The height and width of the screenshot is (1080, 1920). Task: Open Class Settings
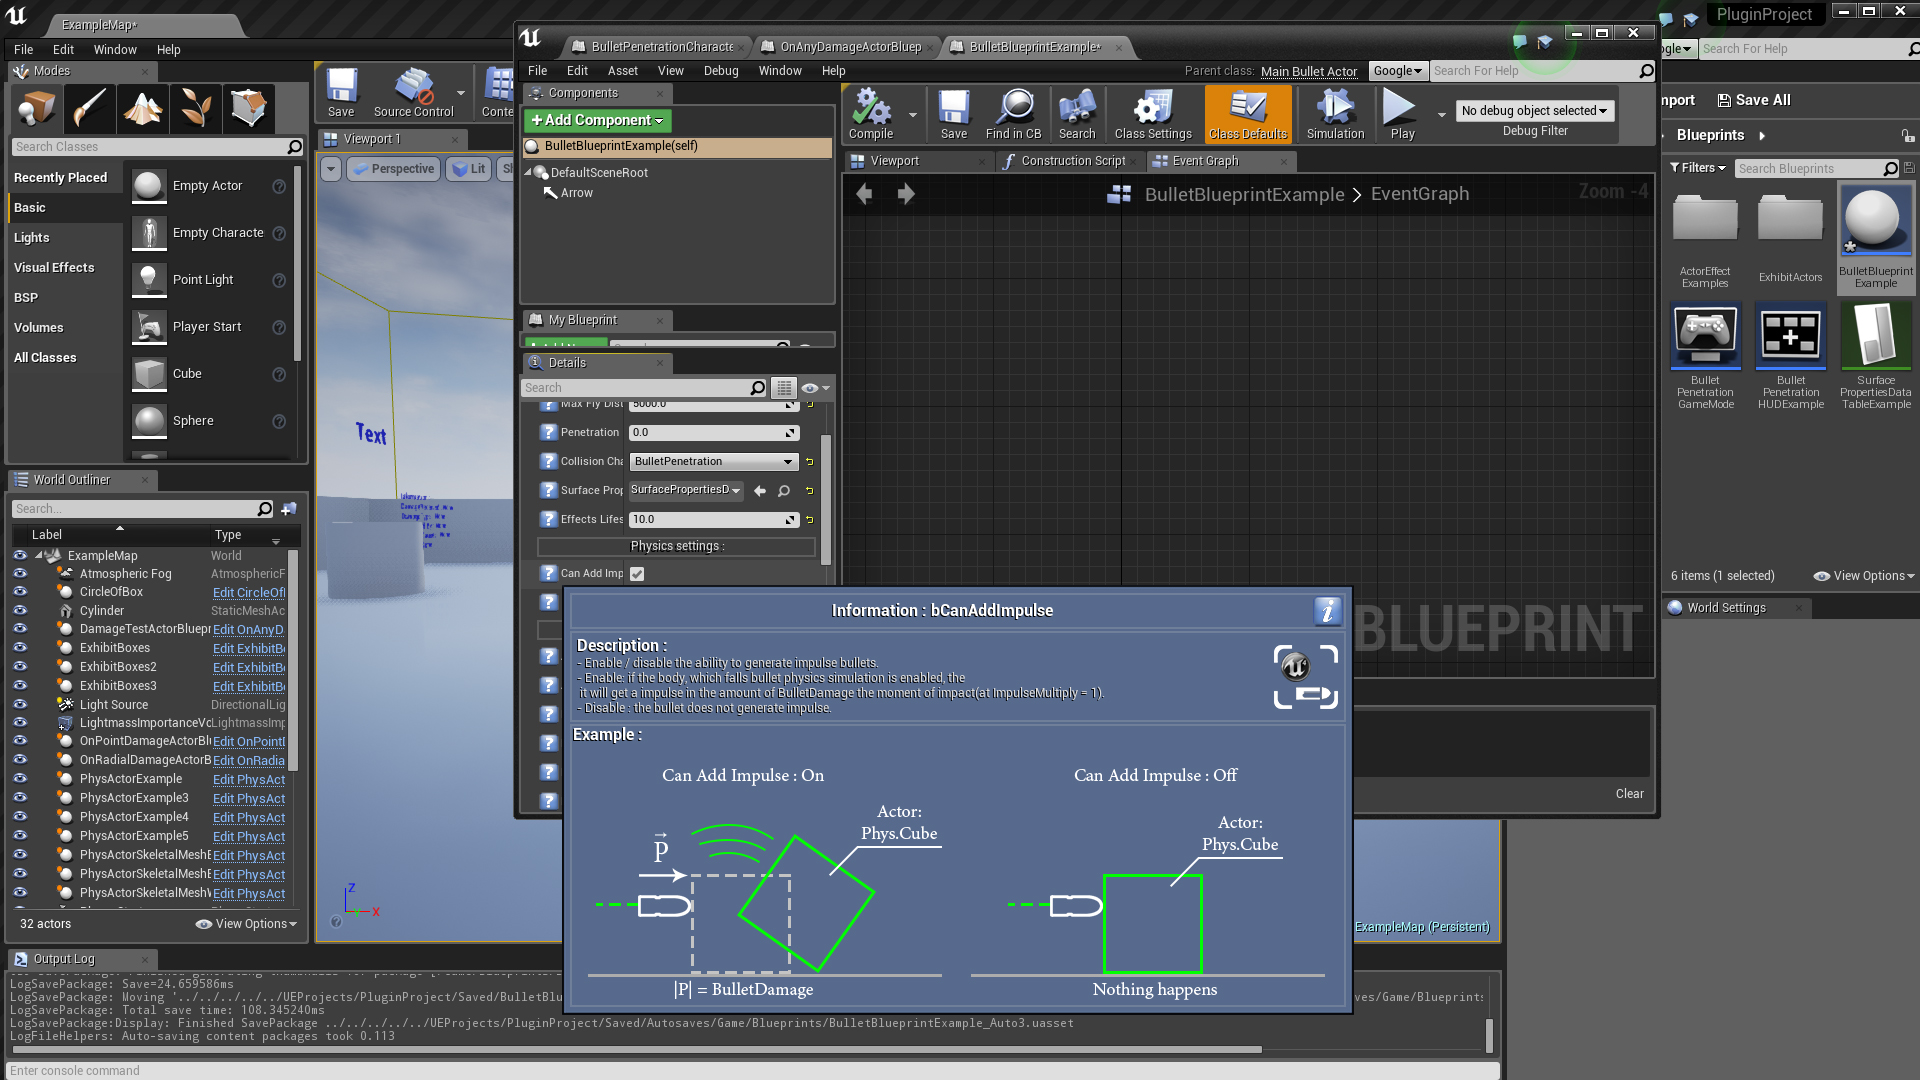[x=1153, y=113]
